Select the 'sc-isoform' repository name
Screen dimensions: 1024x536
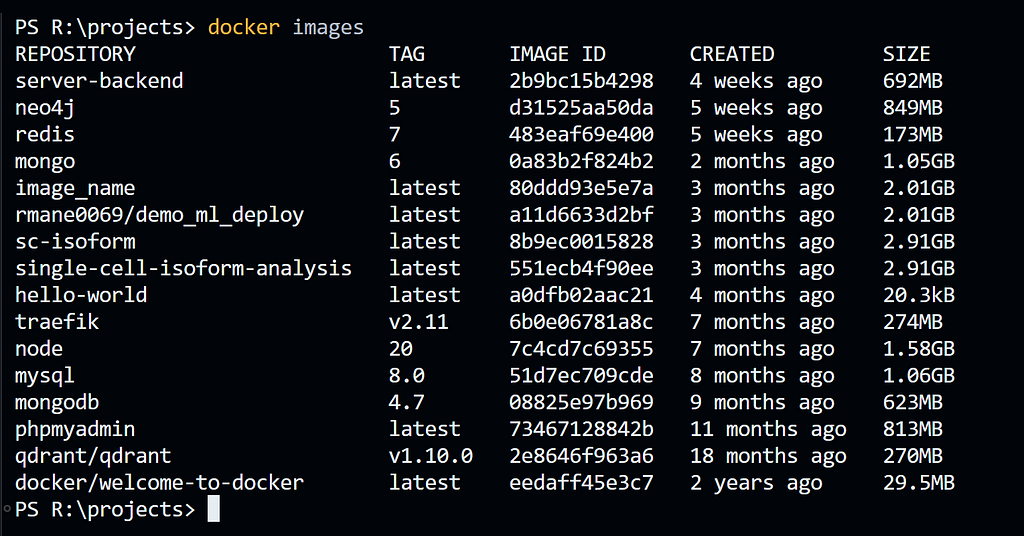[75, 242]
